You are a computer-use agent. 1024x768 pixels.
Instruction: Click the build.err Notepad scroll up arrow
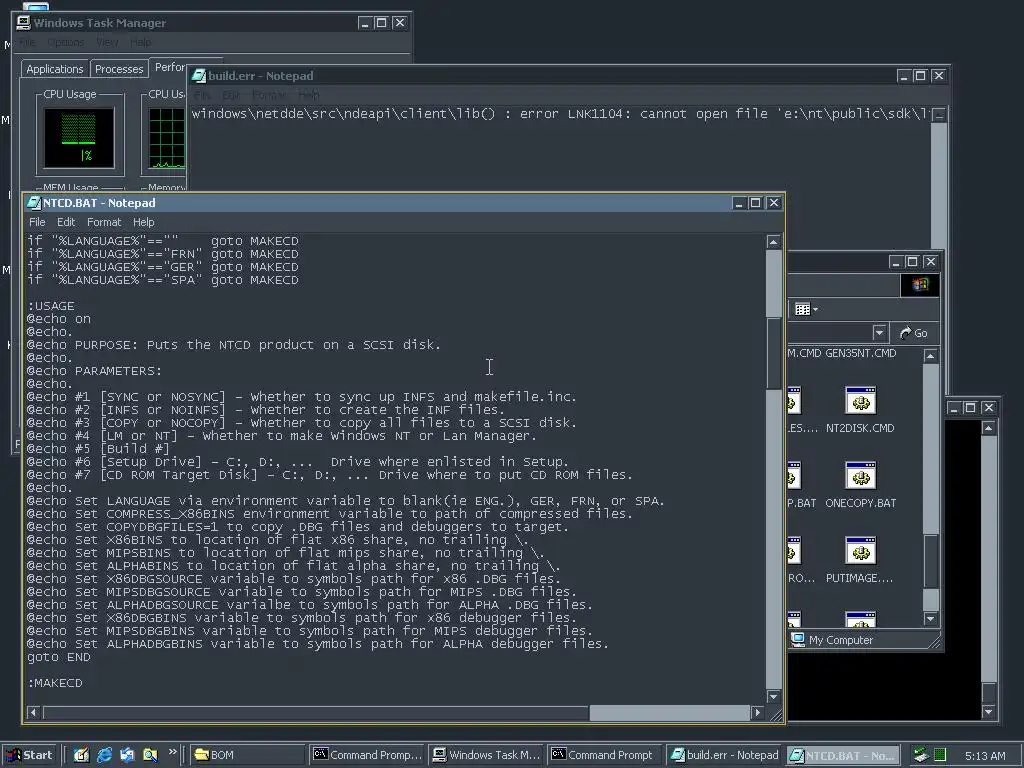click(x=938, y=115)
